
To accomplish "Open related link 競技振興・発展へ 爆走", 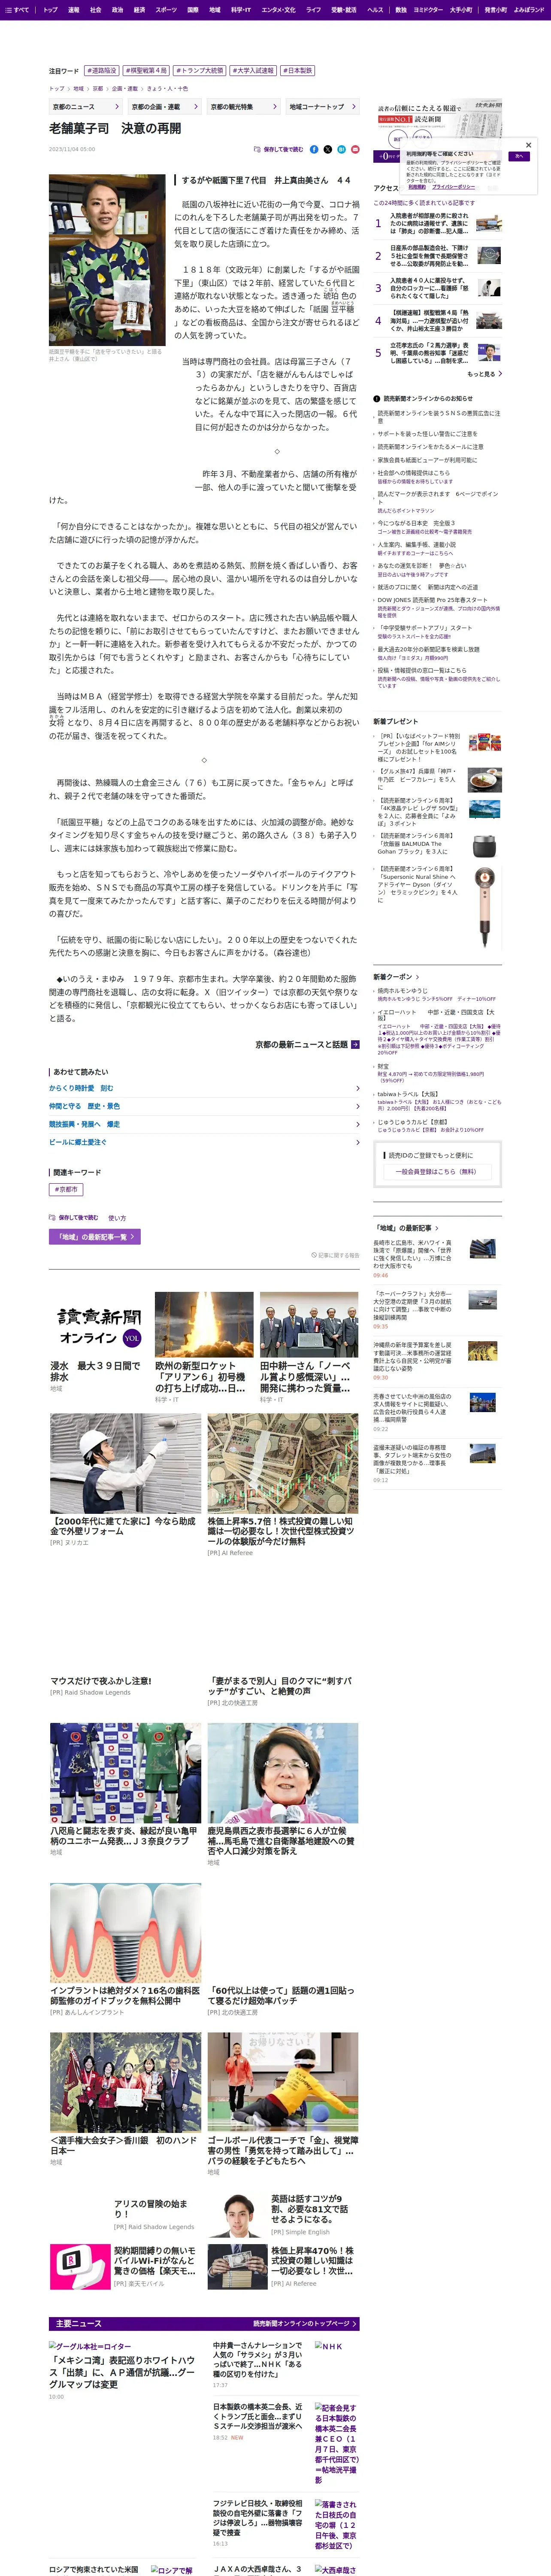I will (204, 1124).
